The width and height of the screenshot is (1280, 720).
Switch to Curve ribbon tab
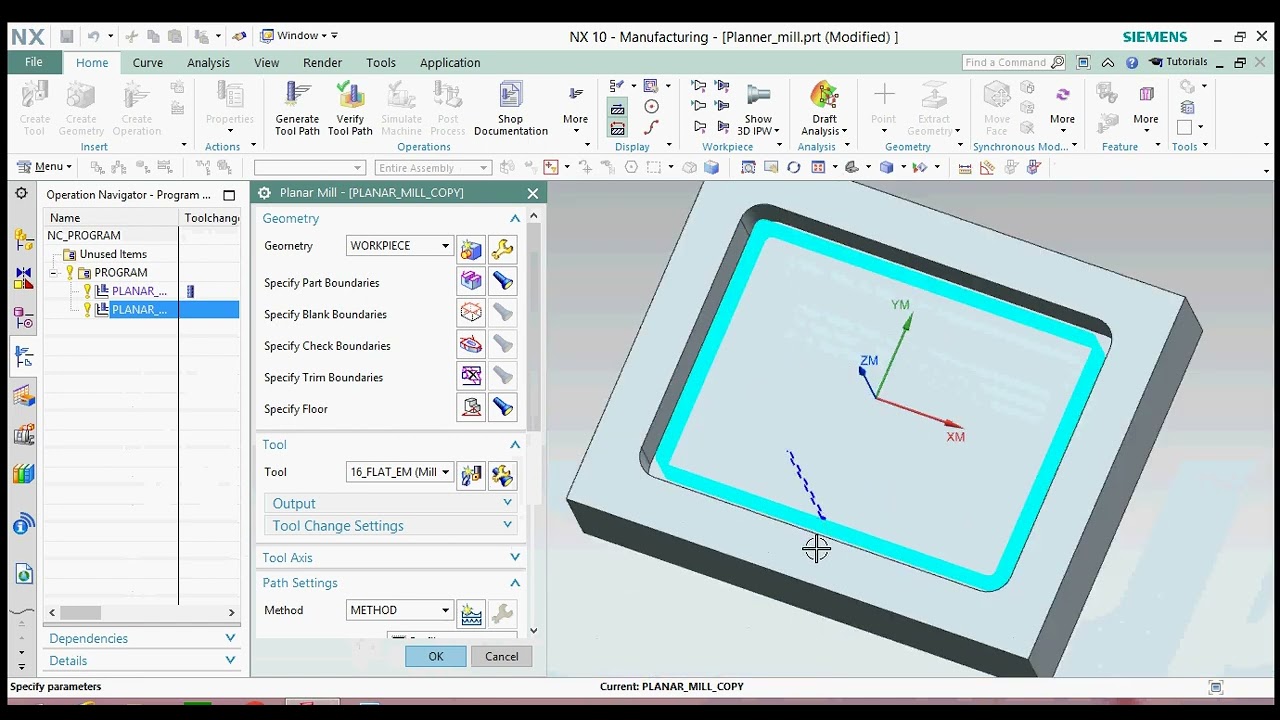148,62
